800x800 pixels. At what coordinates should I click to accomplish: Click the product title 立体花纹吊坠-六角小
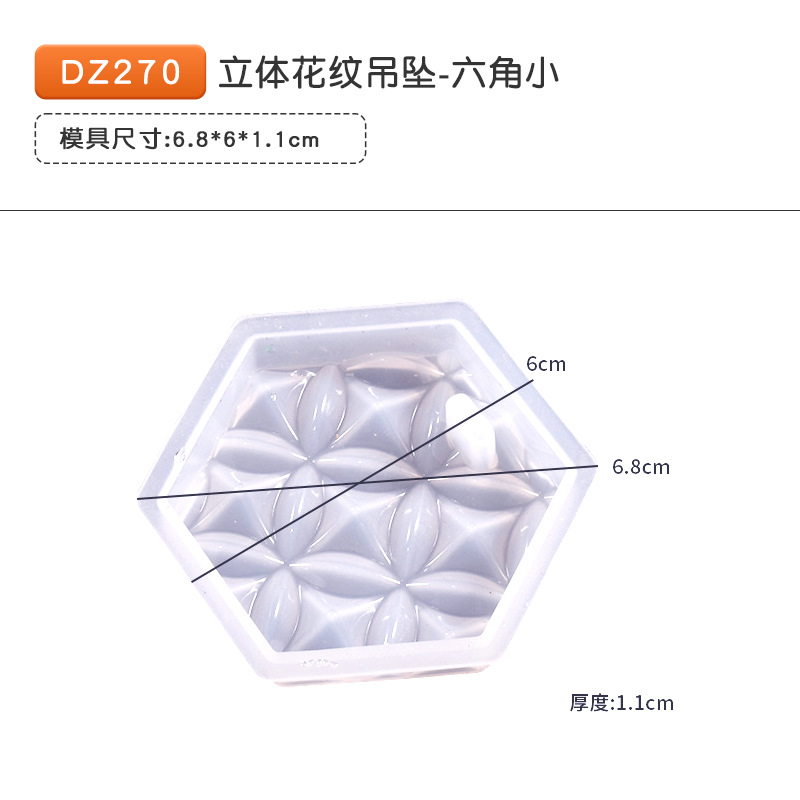389,73
